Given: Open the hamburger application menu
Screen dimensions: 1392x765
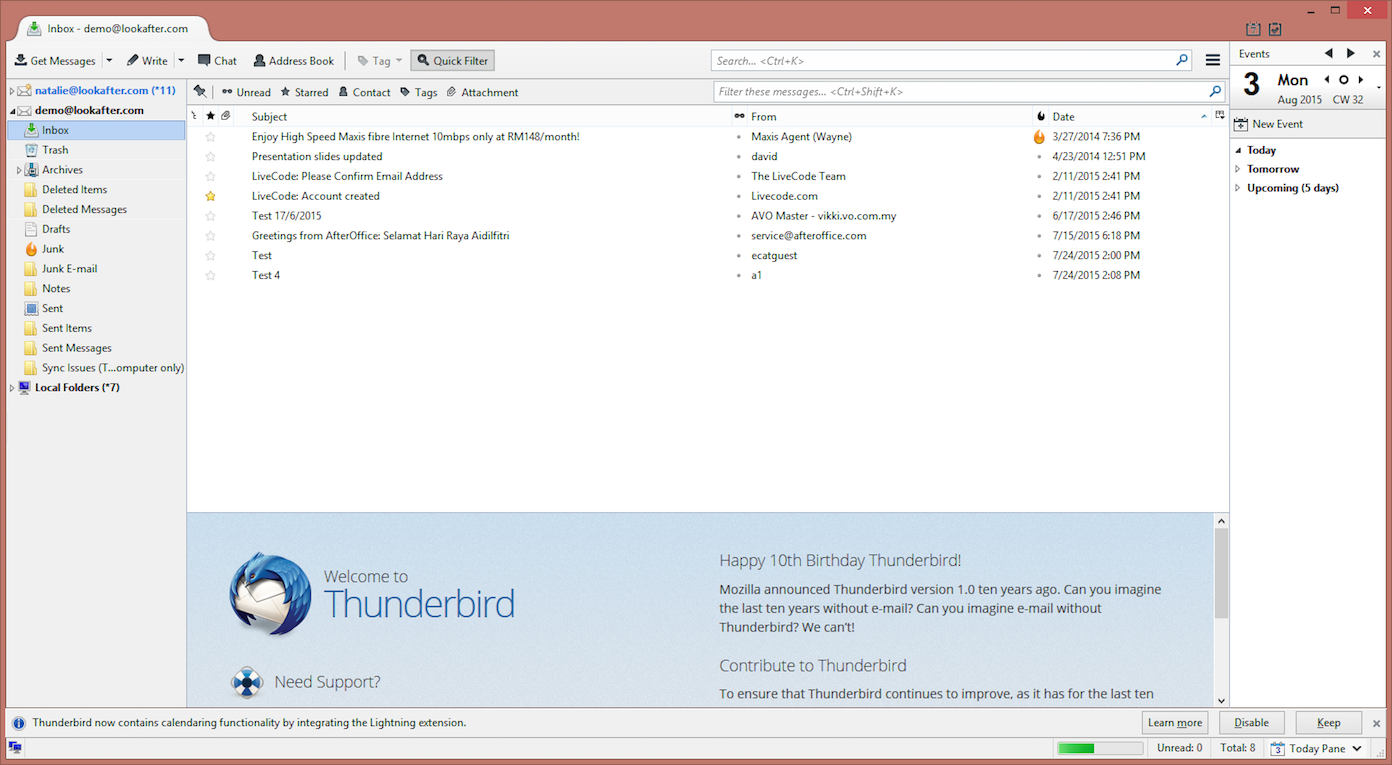Looking at the screenshot, I should point(1212,61).
